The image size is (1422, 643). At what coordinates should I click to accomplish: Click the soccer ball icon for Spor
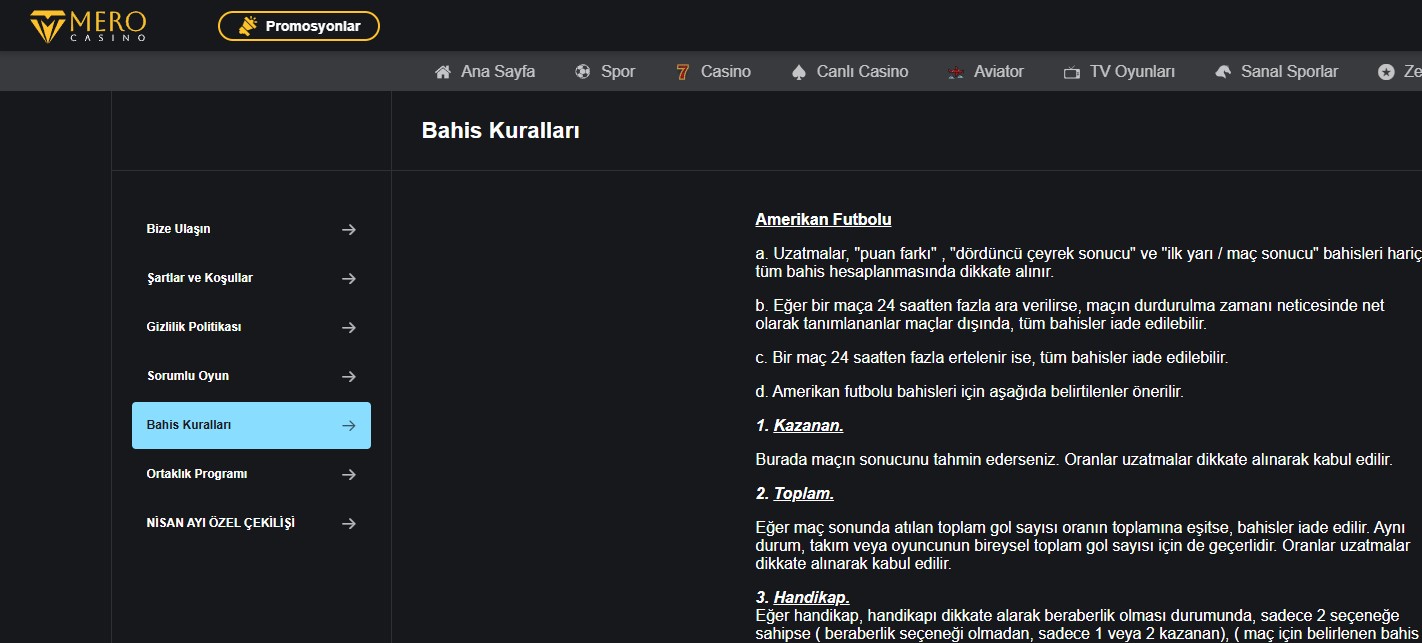583,72
